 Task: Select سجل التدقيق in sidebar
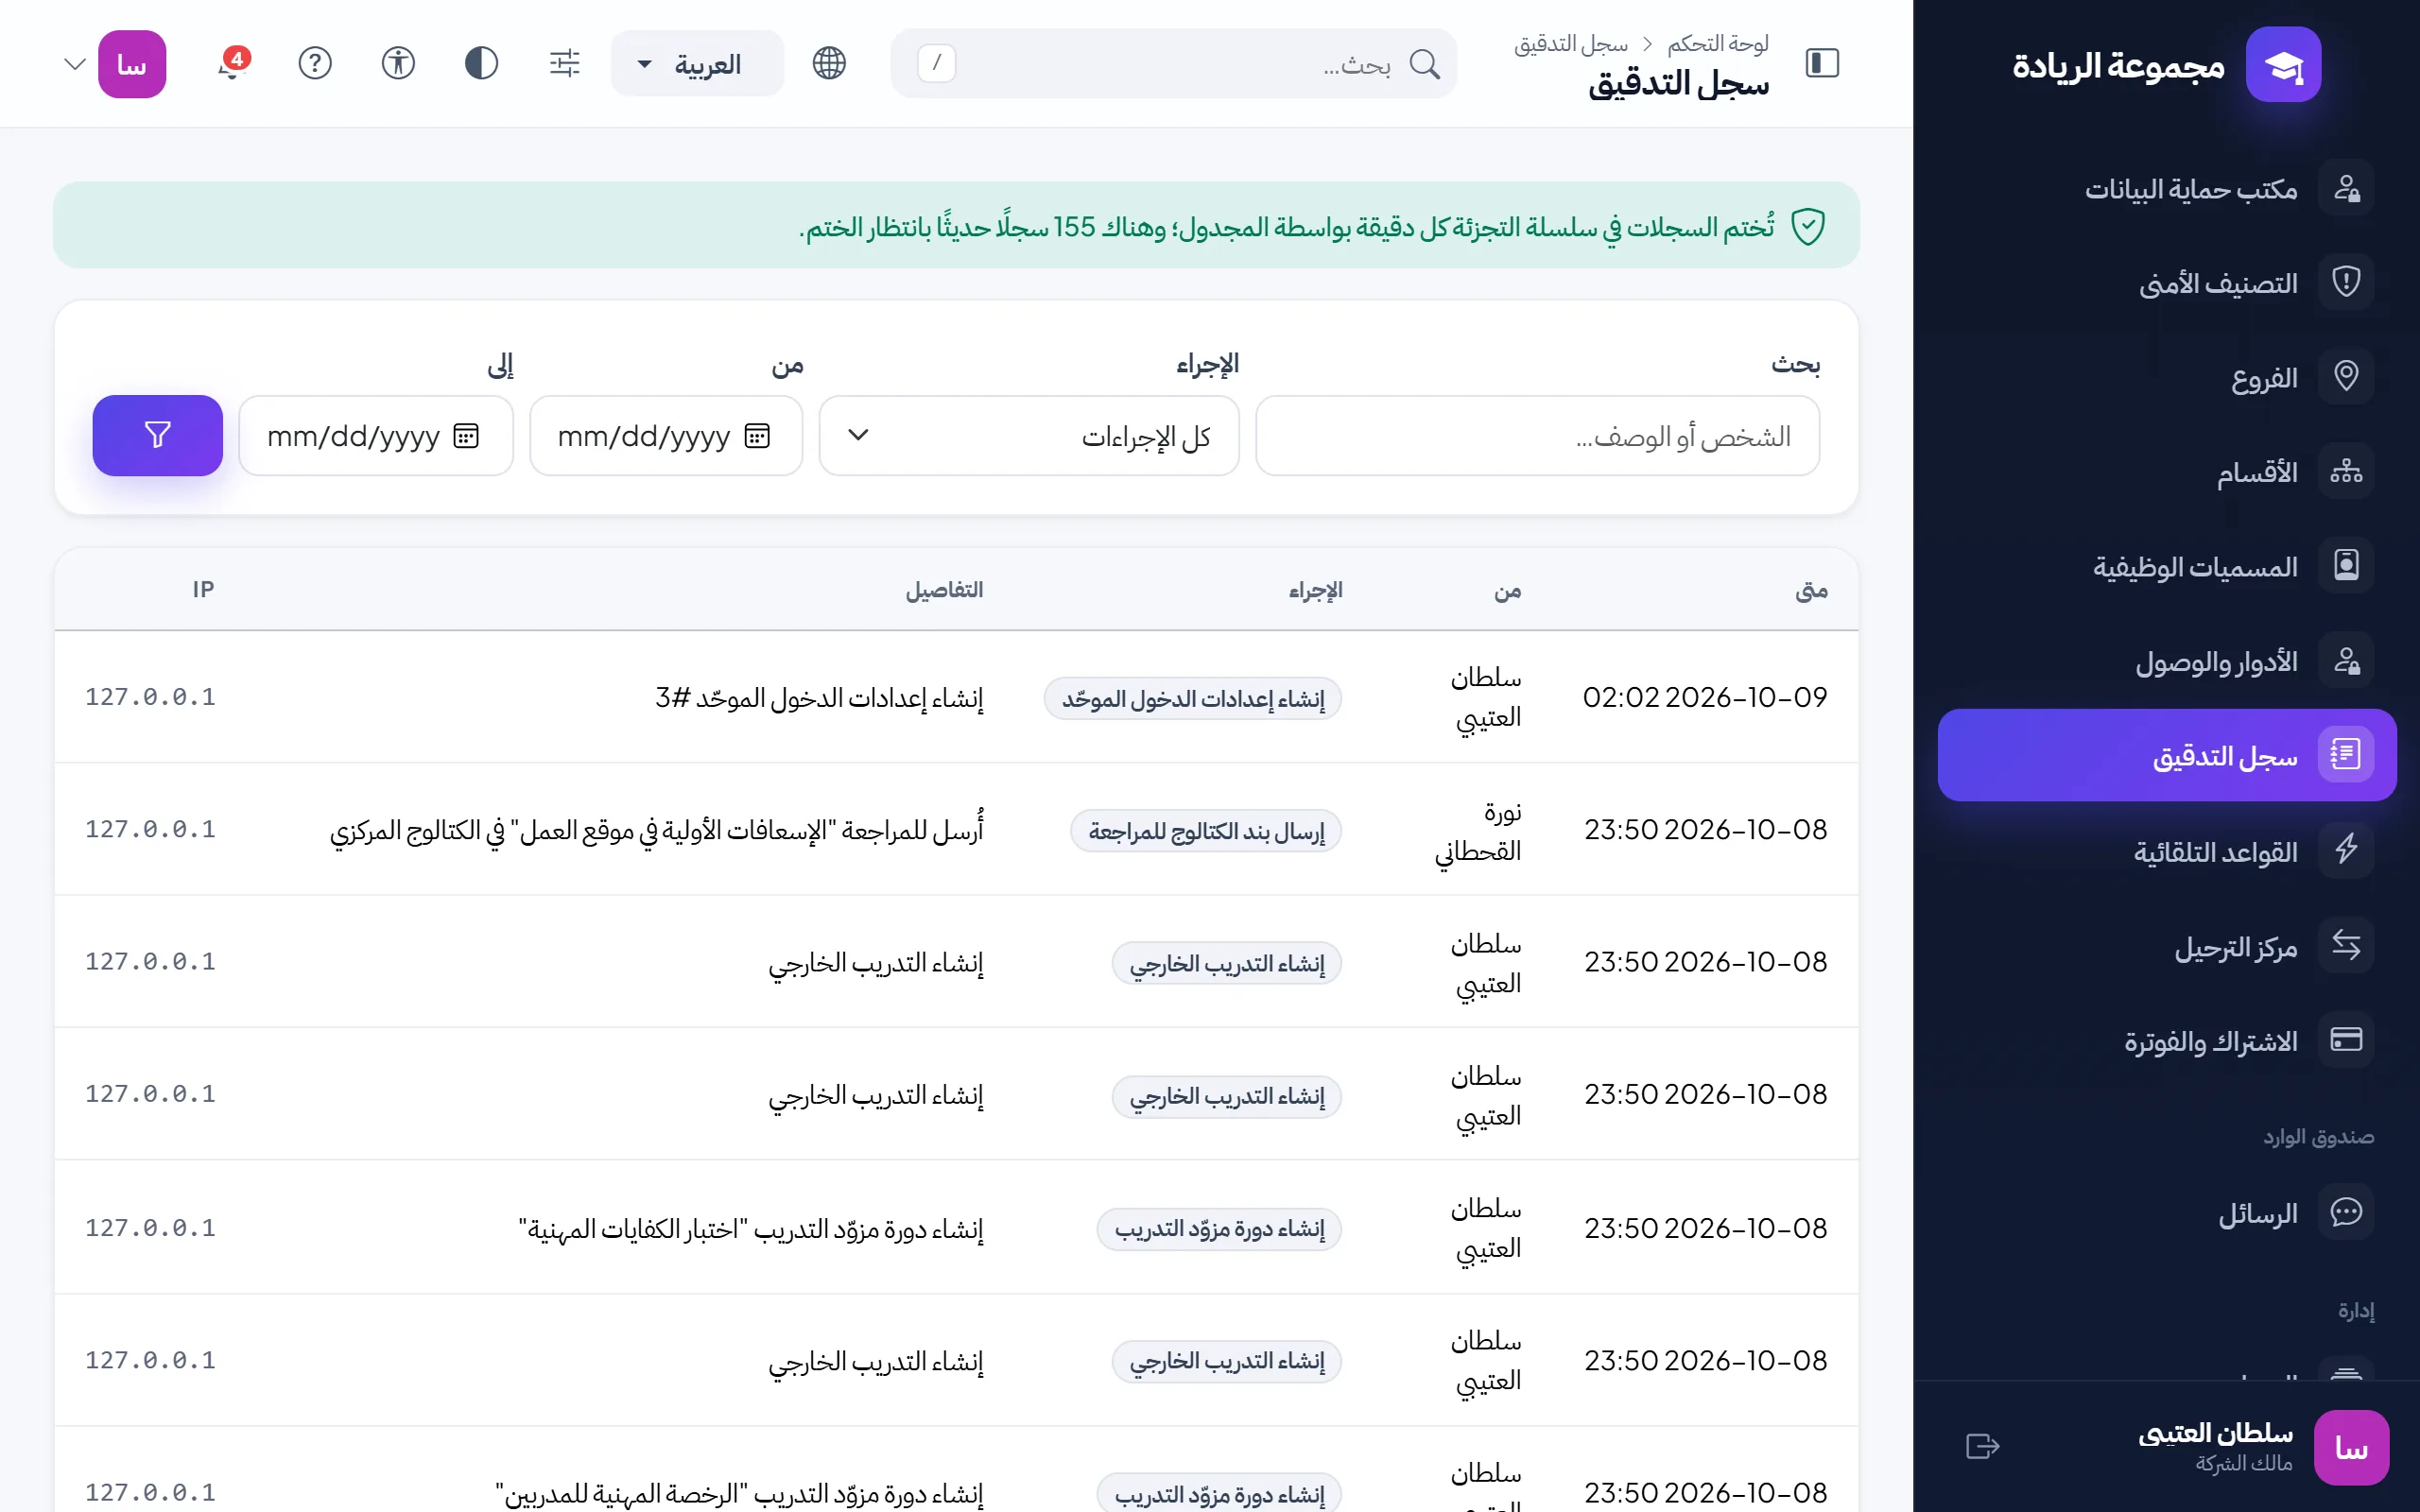click(x=2167, y=755)
